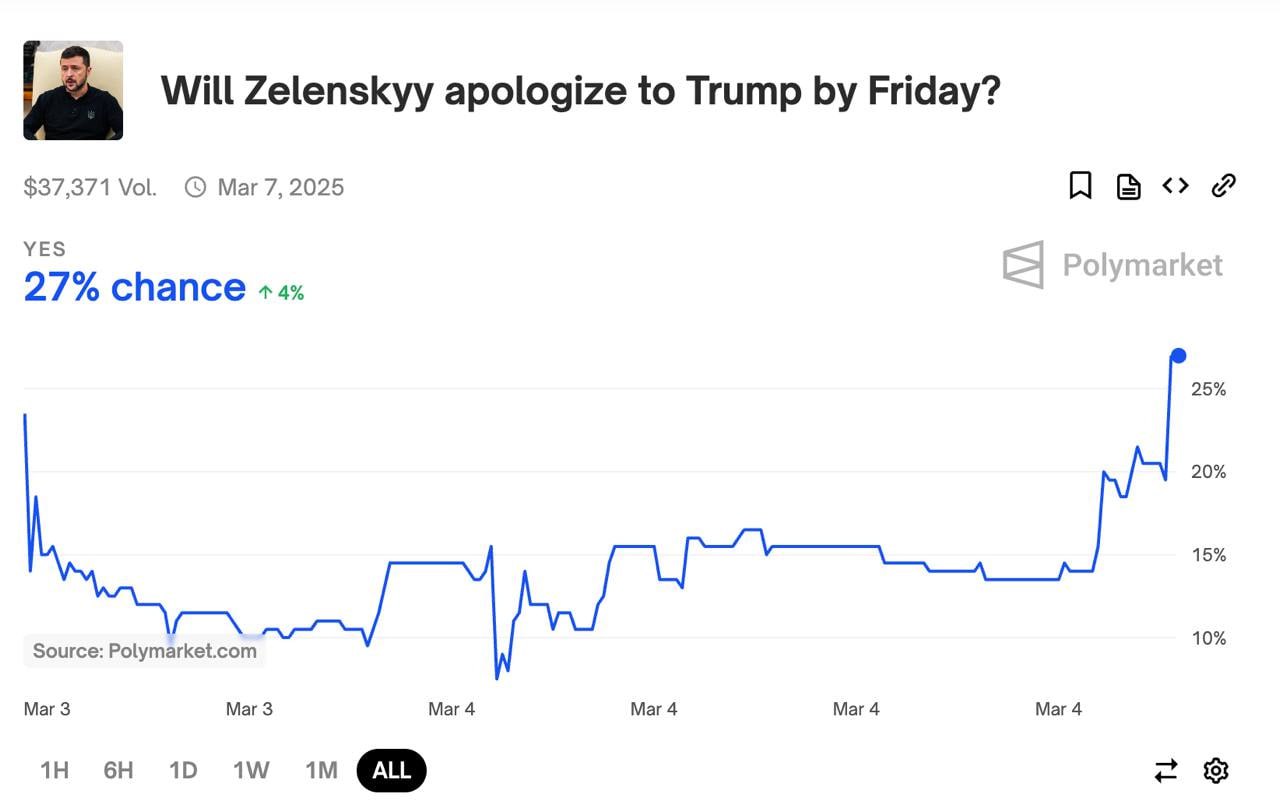Copy market link with chain icon

(x=1223, y=186)
